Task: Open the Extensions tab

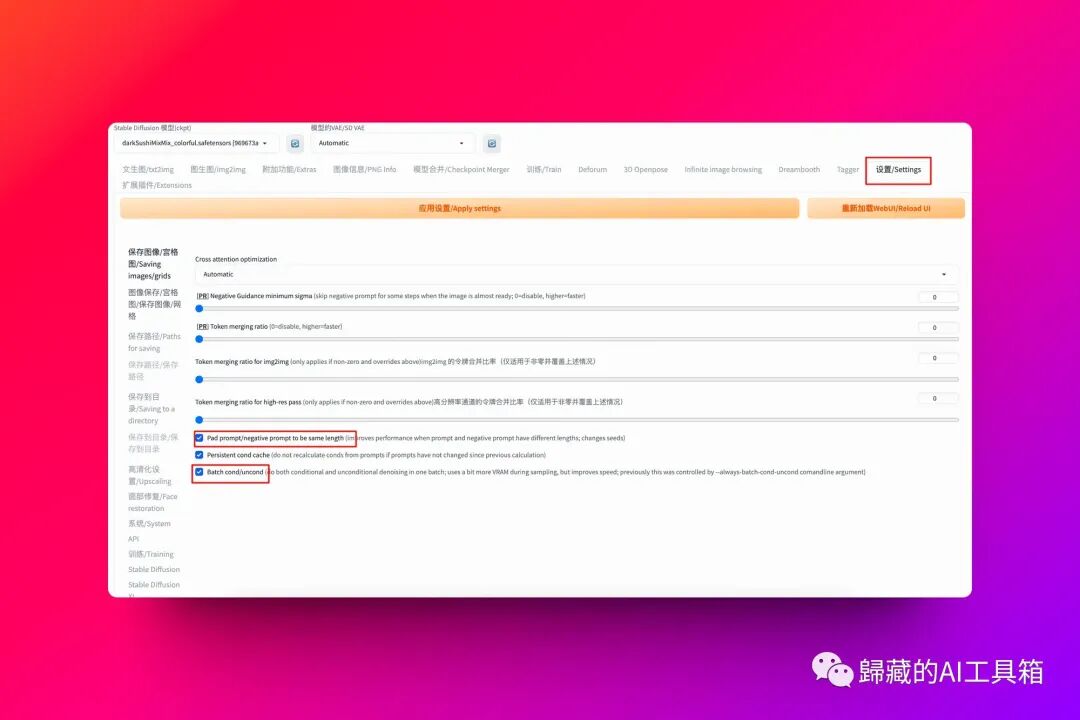Action: pos(157,185)
